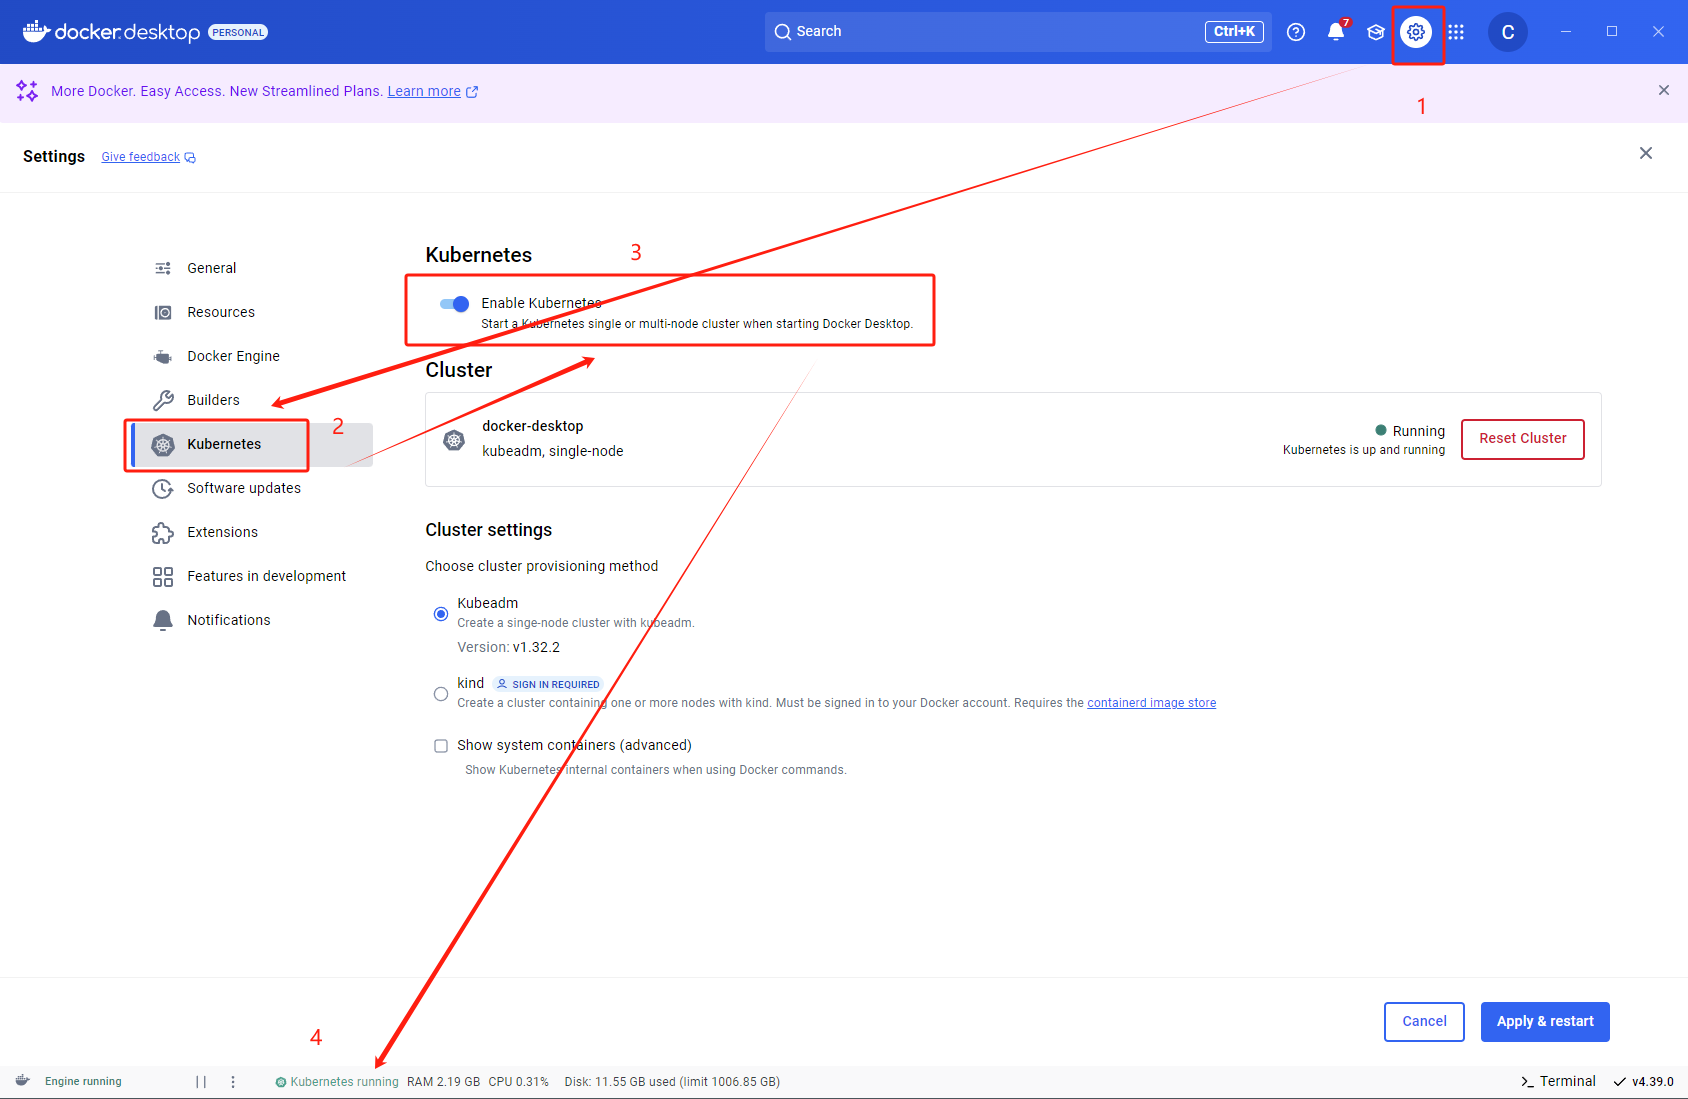
Task: Click the Resources sidebar icon
Action: click(x=163, y=312)
